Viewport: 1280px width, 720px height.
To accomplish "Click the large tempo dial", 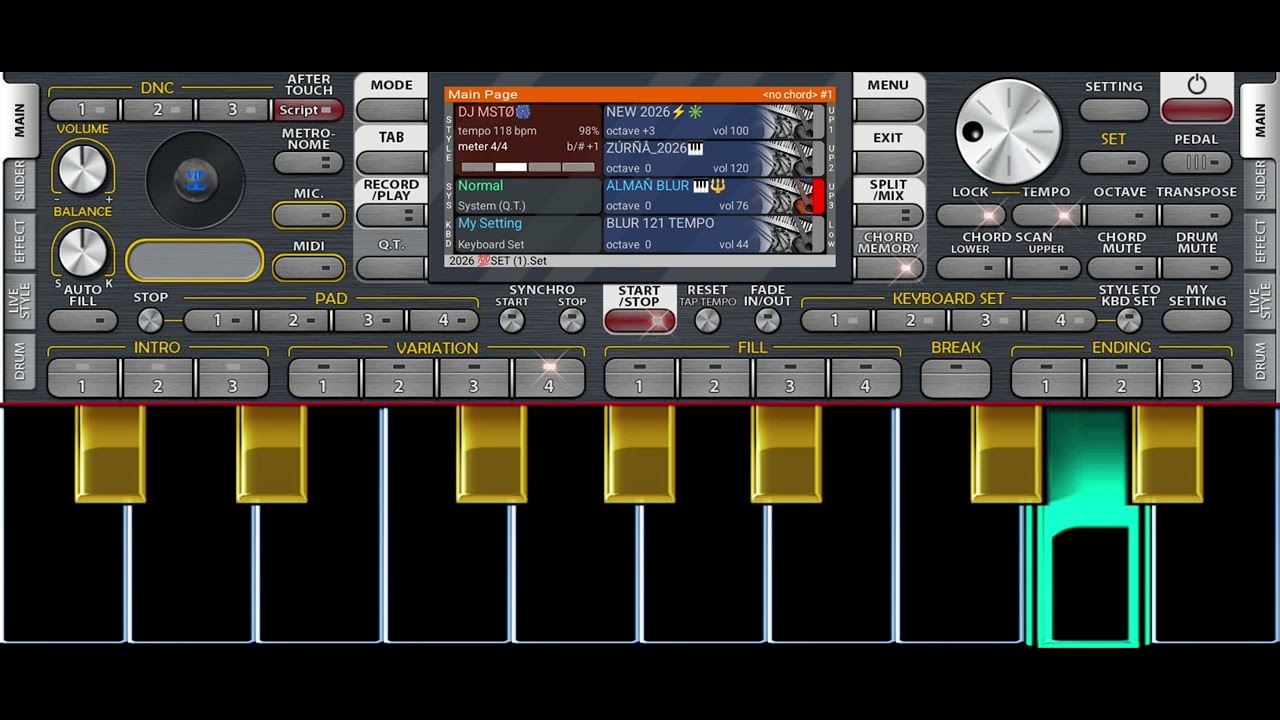I will tap(1008, 131).
